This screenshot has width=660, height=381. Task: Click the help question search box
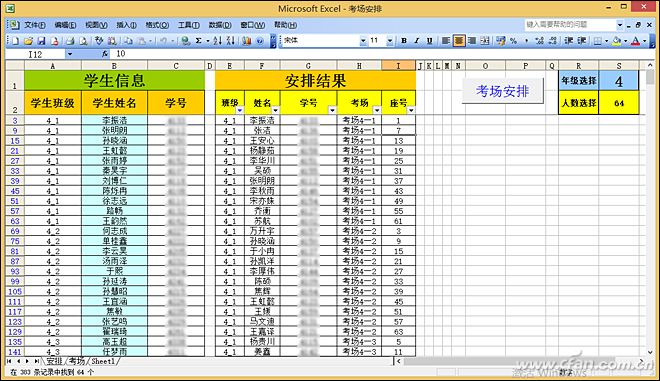point(570,25)
